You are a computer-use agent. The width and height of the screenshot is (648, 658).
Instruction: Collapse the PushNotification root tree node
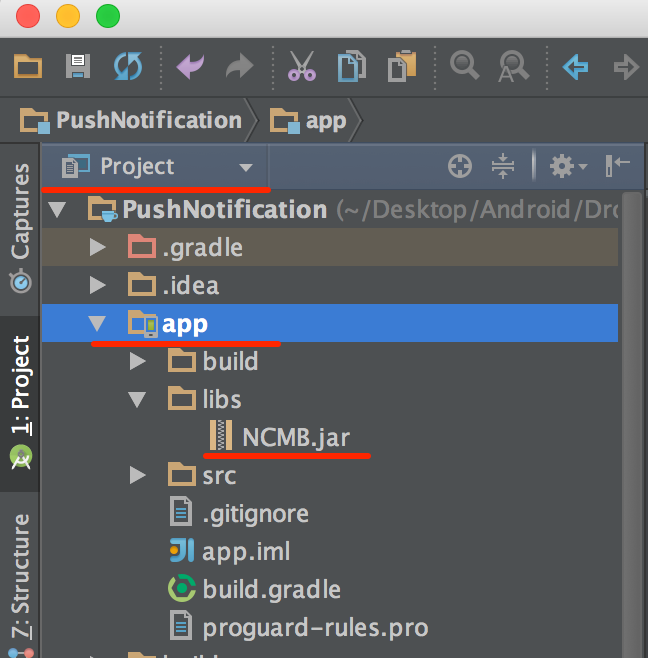57,209
